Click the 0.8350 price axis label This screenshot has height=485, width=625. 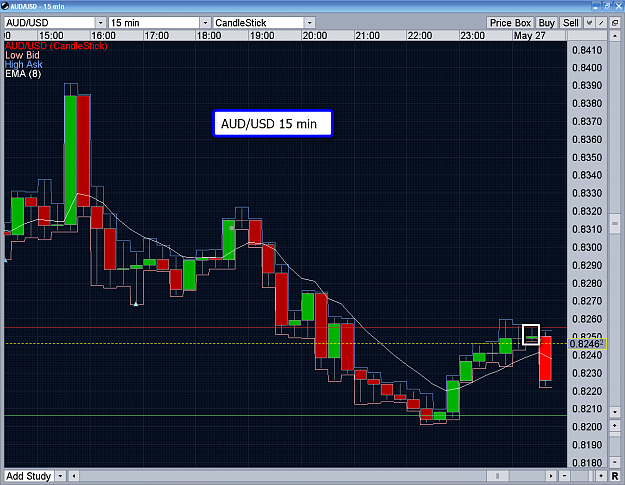point(587,157)
